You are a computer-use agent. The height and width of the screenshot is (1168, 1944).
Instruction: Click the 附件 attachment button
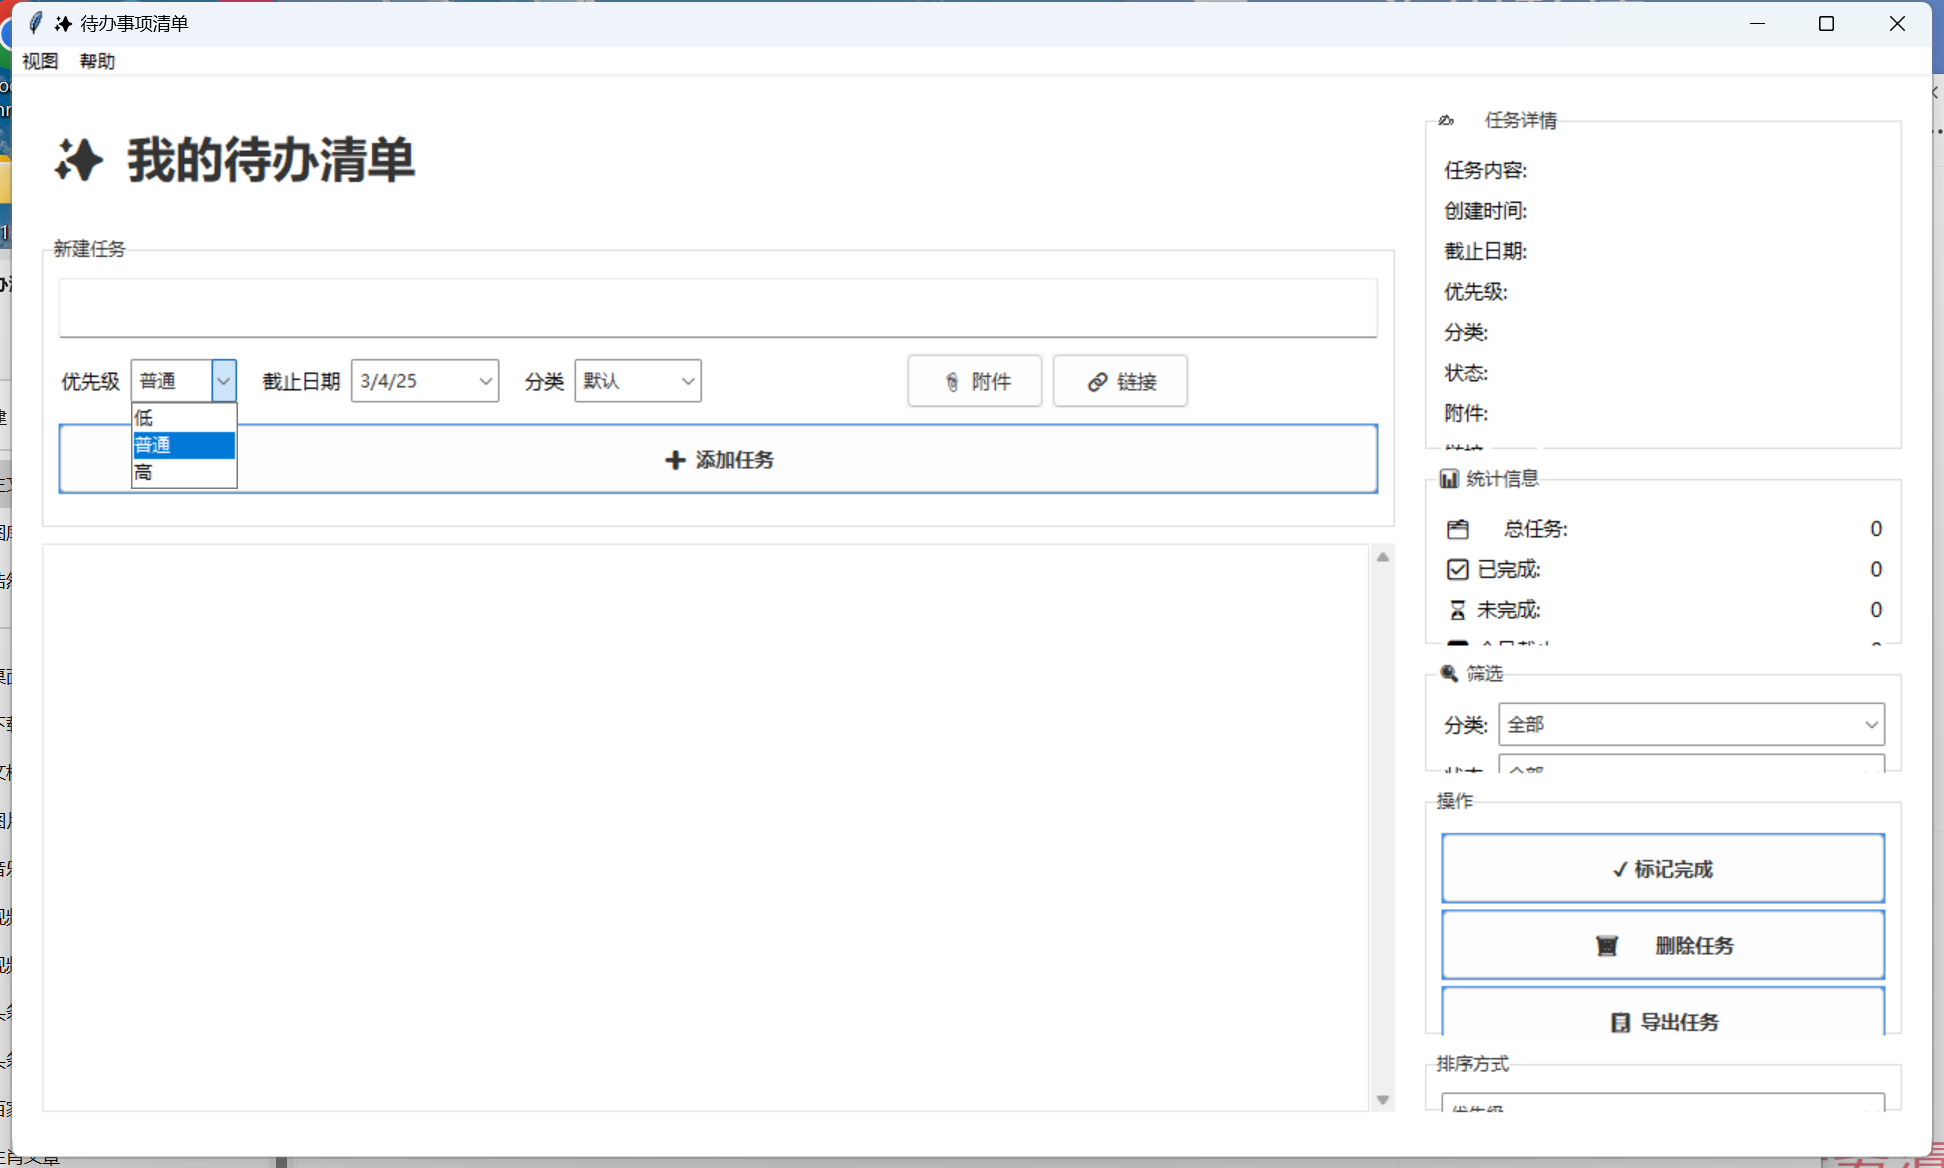tap(975, 381)
